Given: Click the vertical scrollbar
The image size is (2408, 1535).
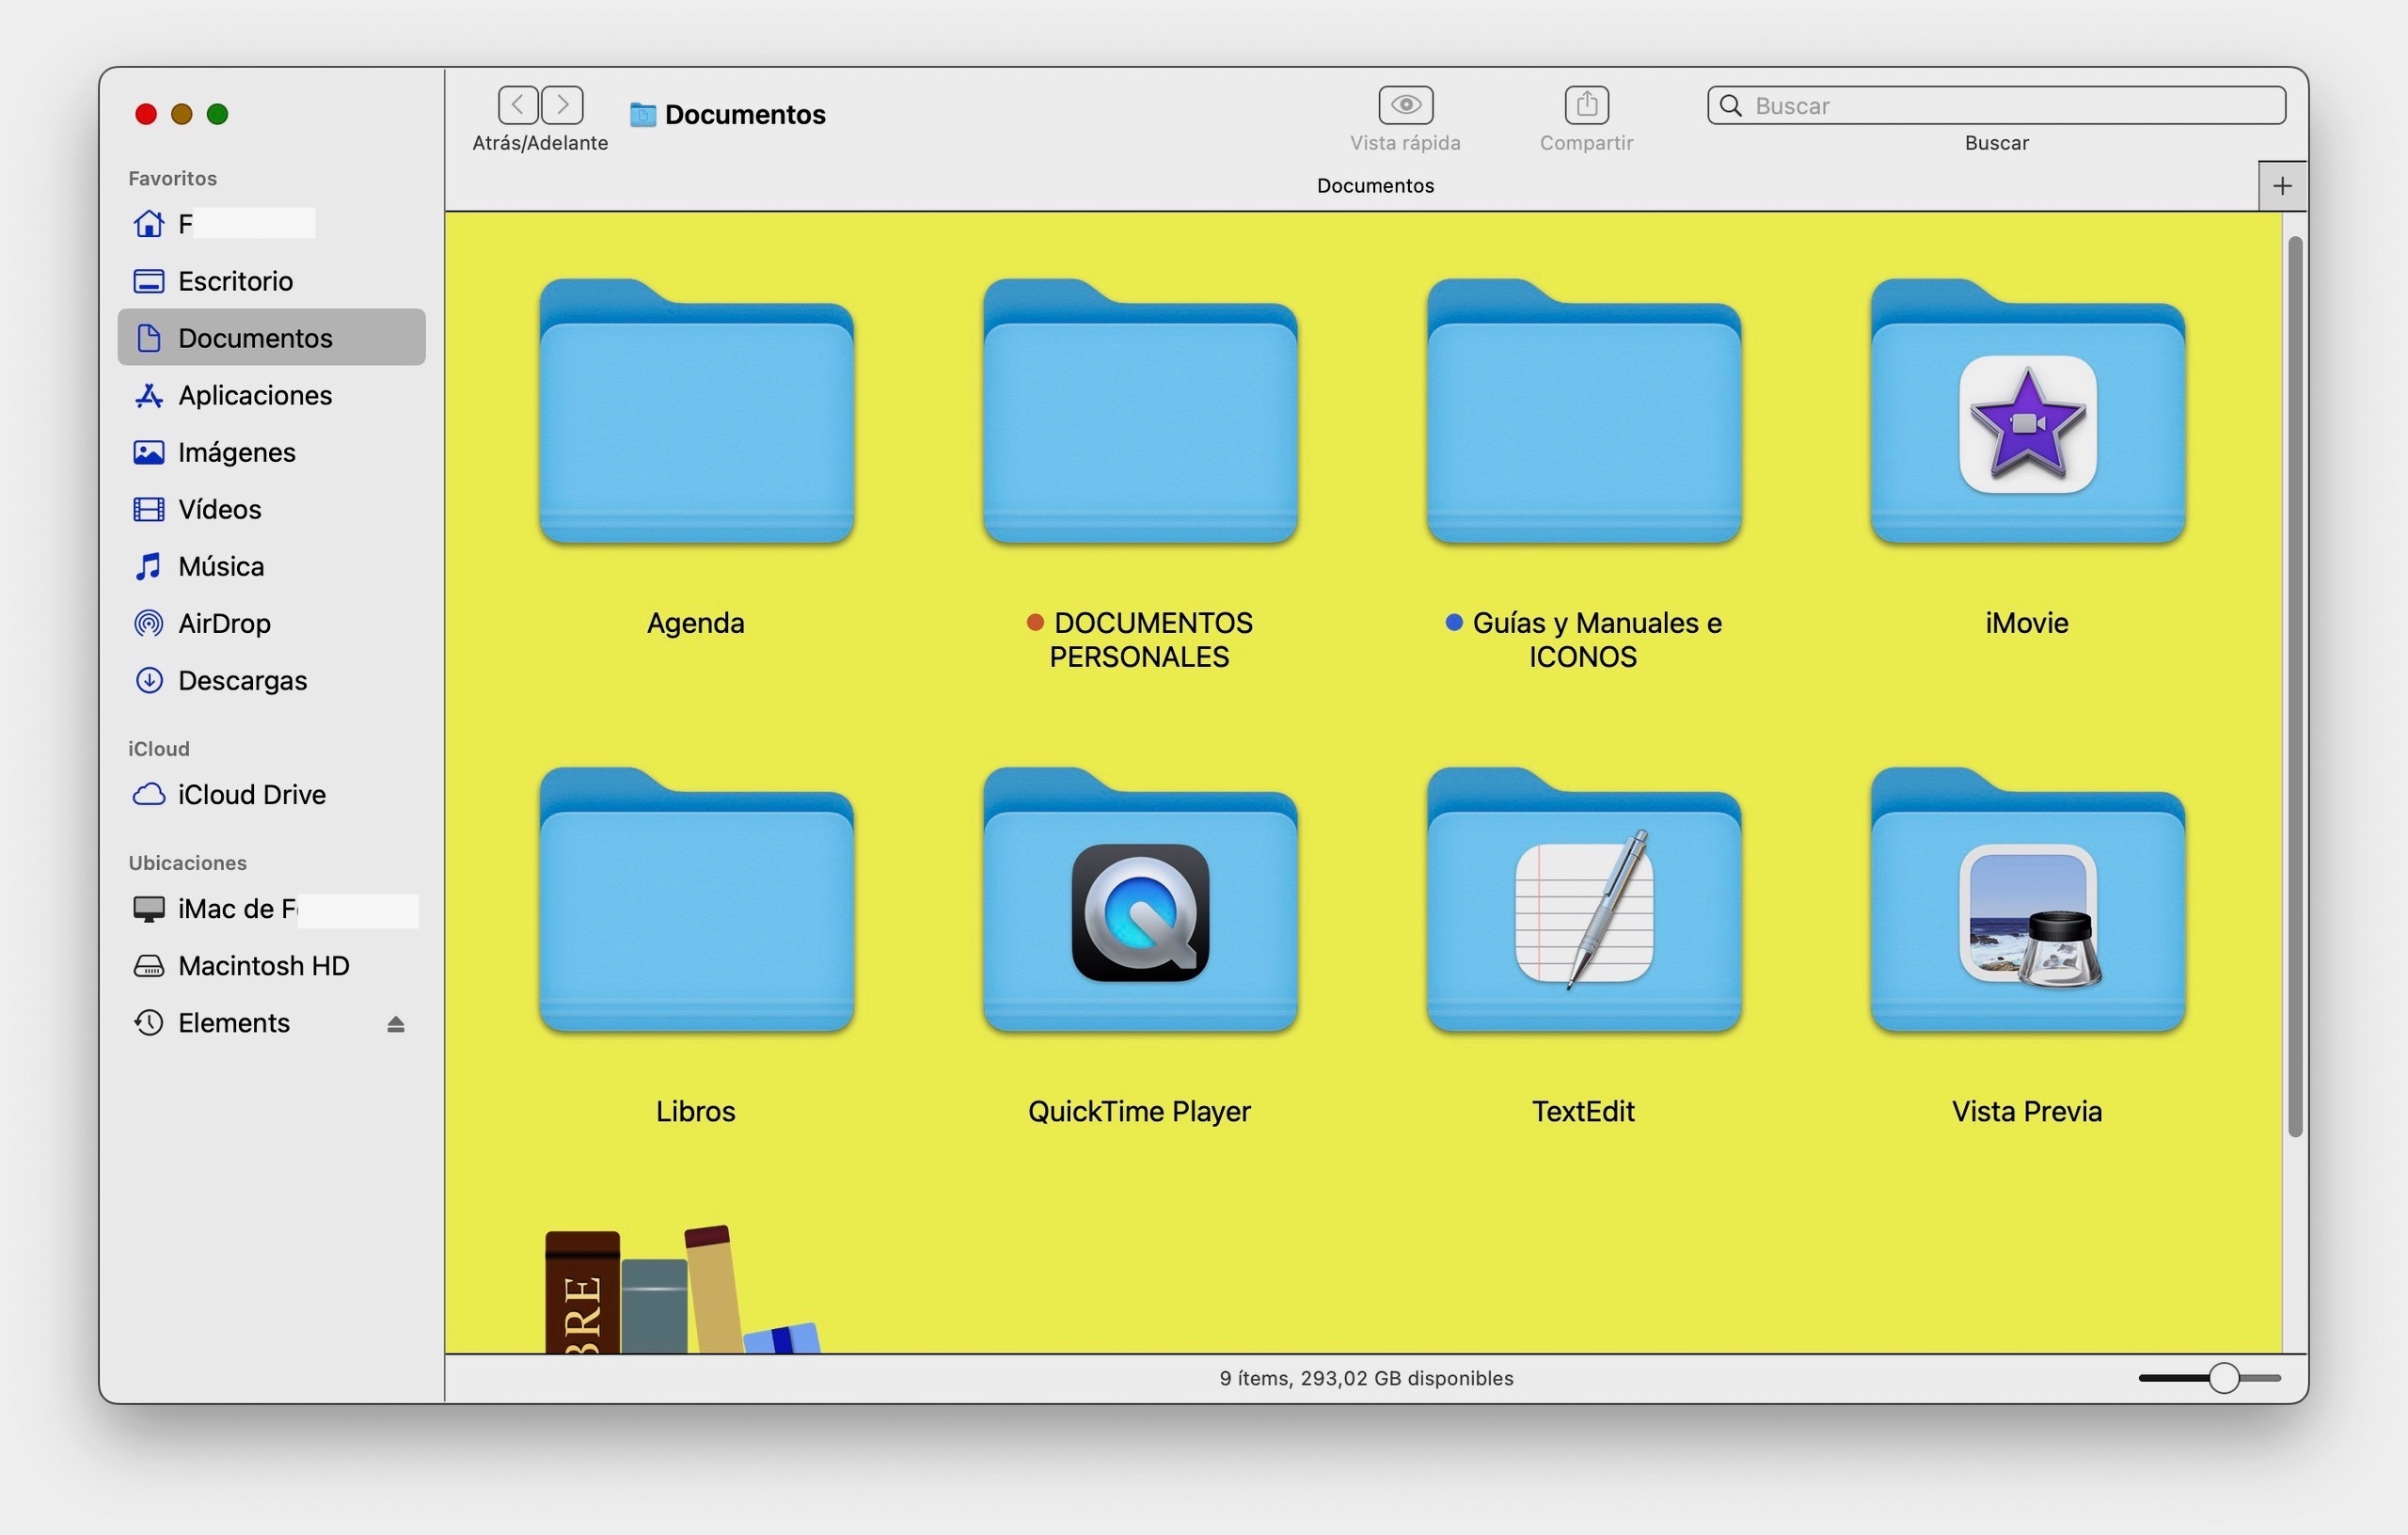Looking at the screenshot, I should point(2295,686).
